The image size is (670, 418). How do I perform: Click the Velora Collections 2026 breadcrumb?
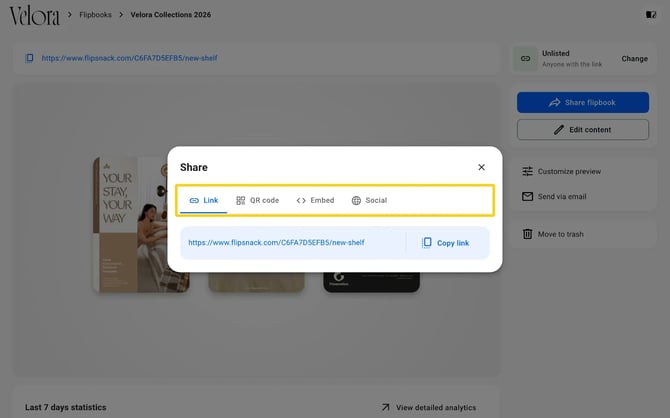[170, 15]
